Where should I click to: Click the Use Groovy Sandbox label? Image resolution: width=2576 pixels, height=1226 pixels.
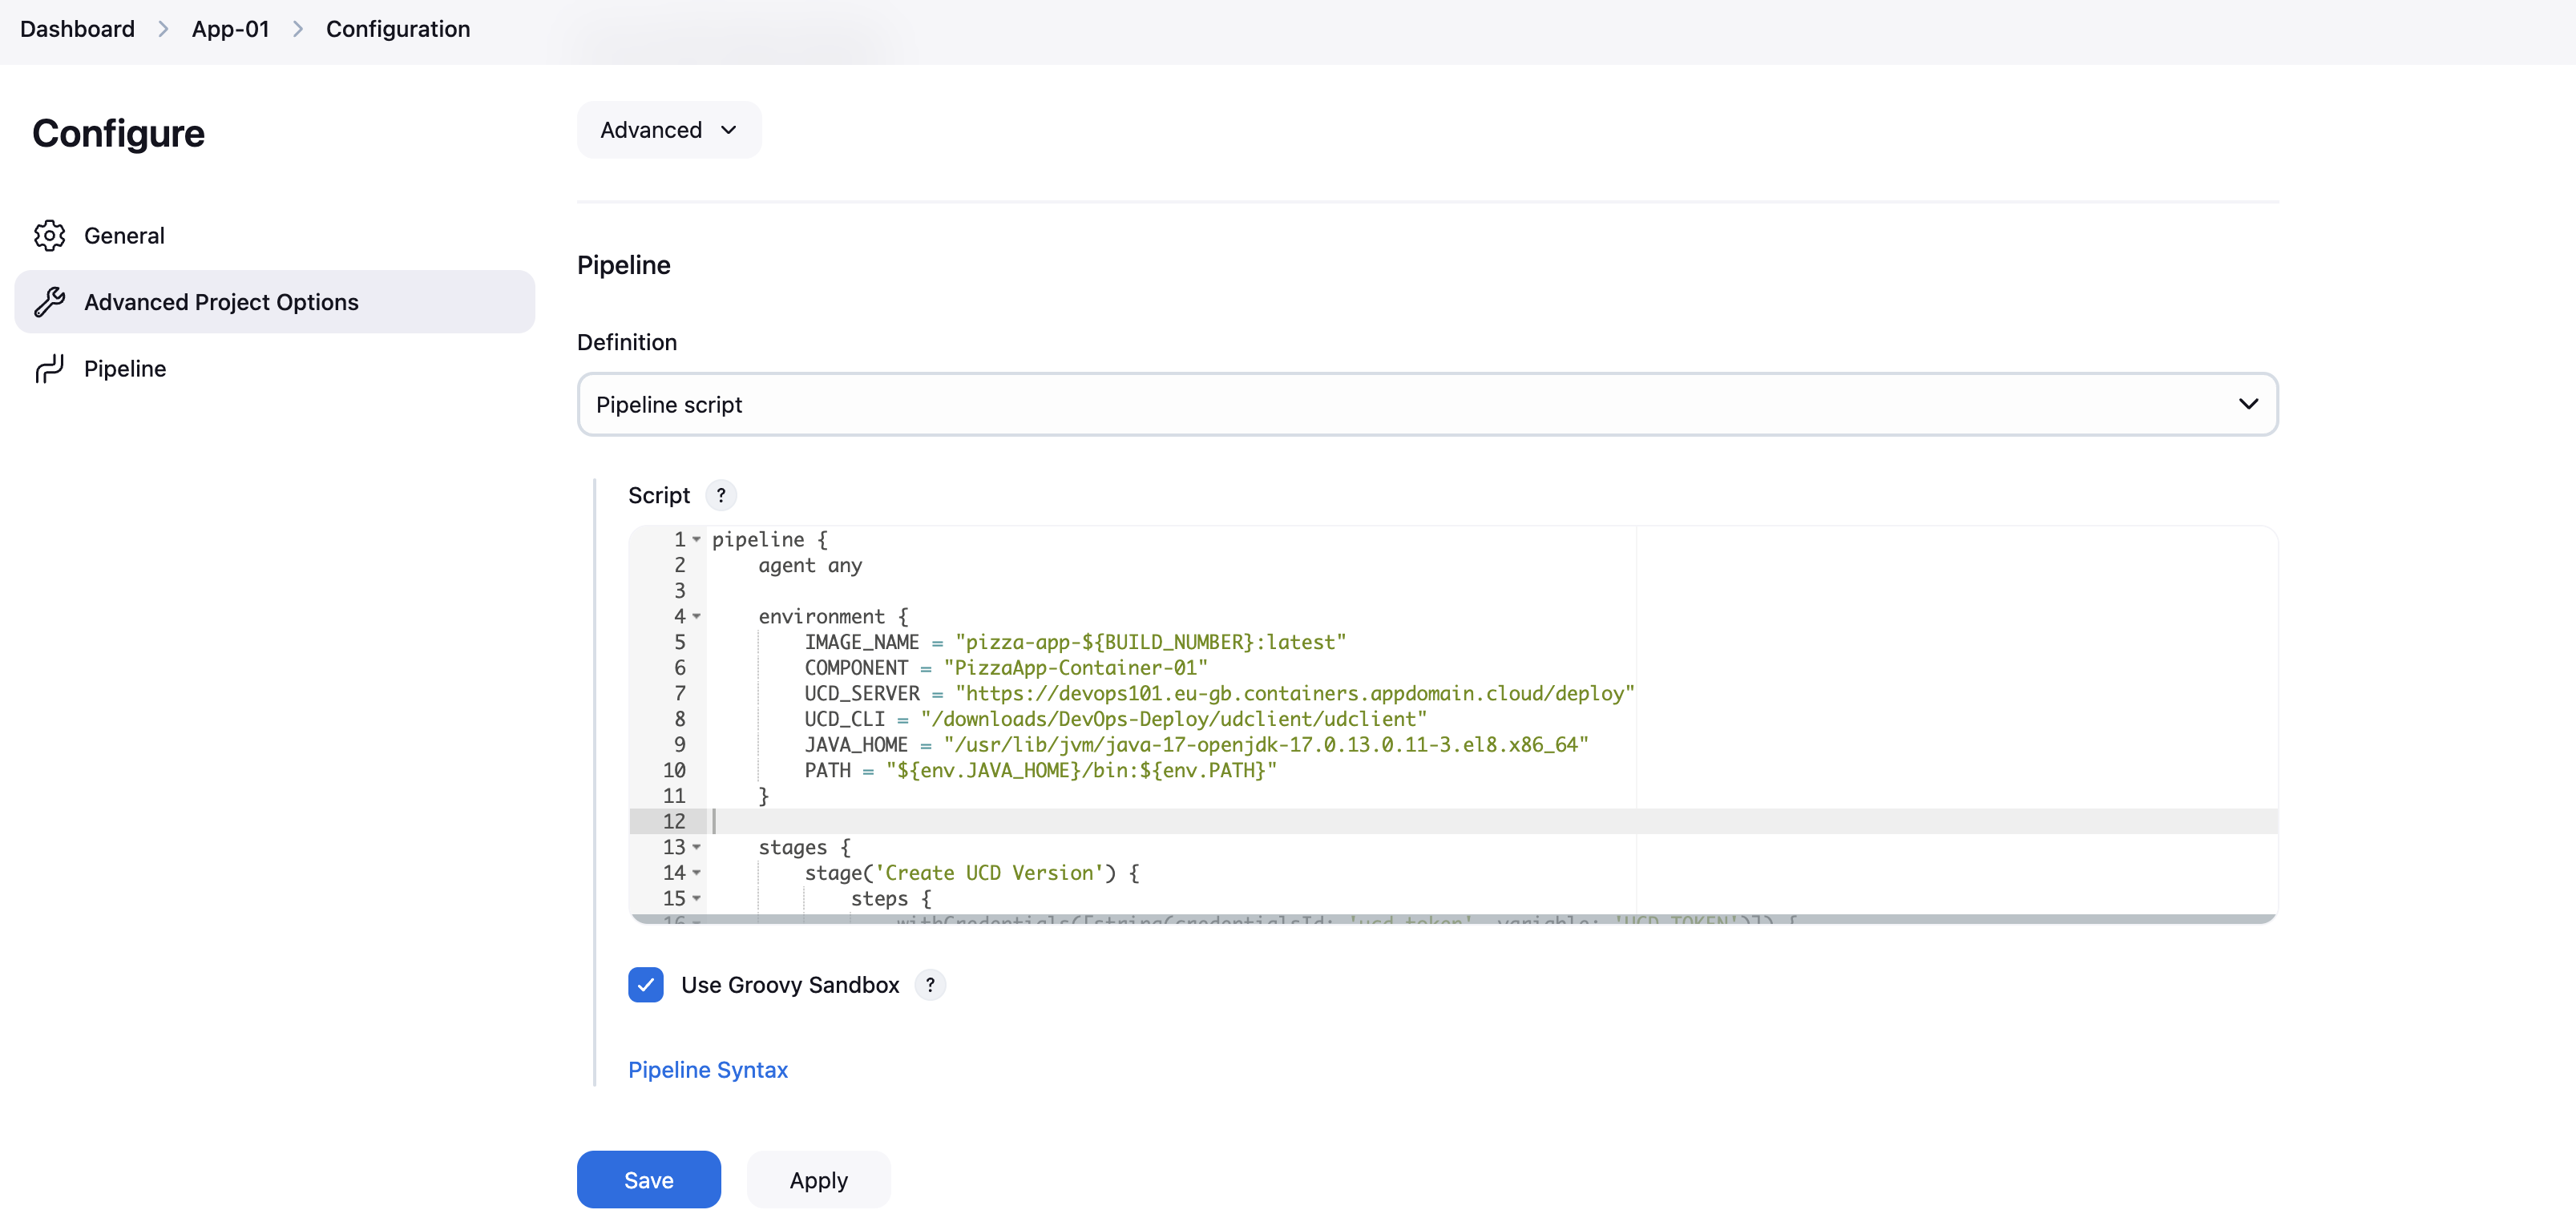click(790, 985)
